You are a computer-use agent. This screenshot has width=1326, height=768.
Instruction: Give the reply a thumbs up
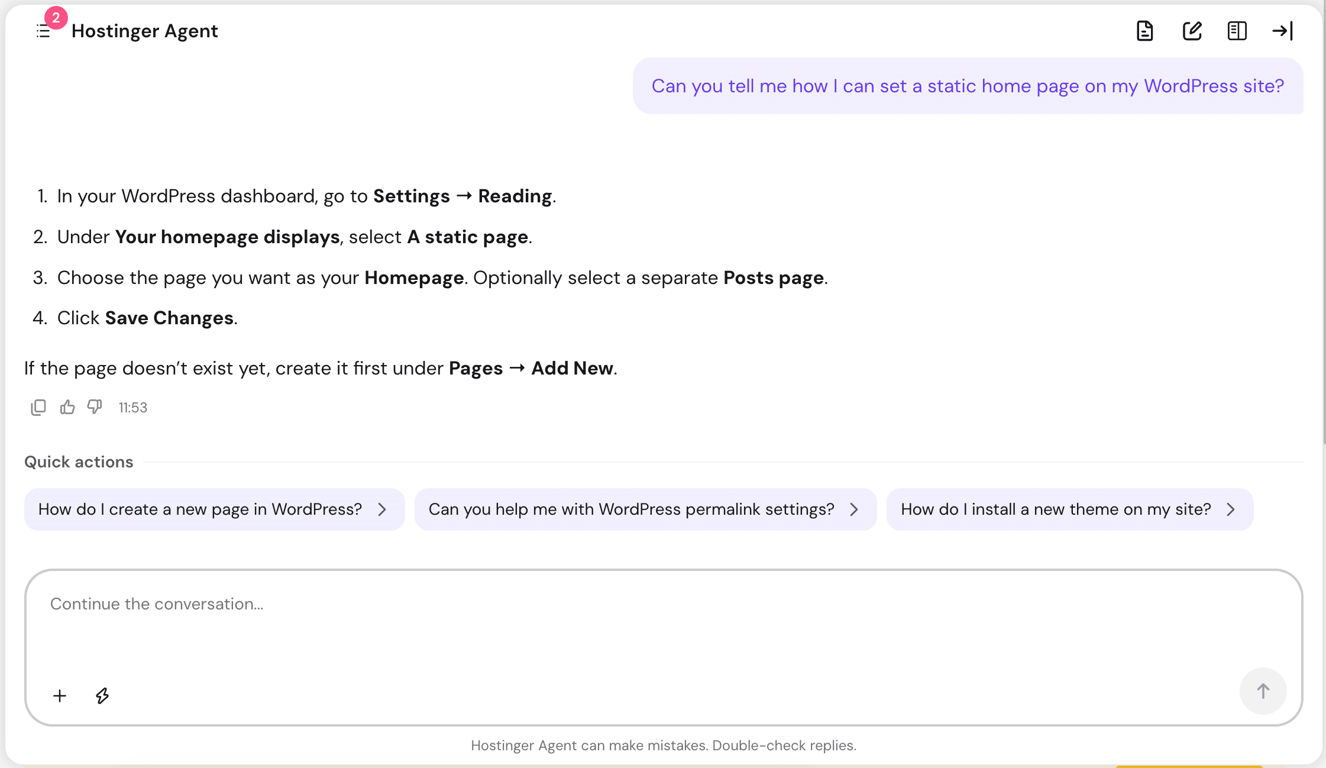click(67, 407)
